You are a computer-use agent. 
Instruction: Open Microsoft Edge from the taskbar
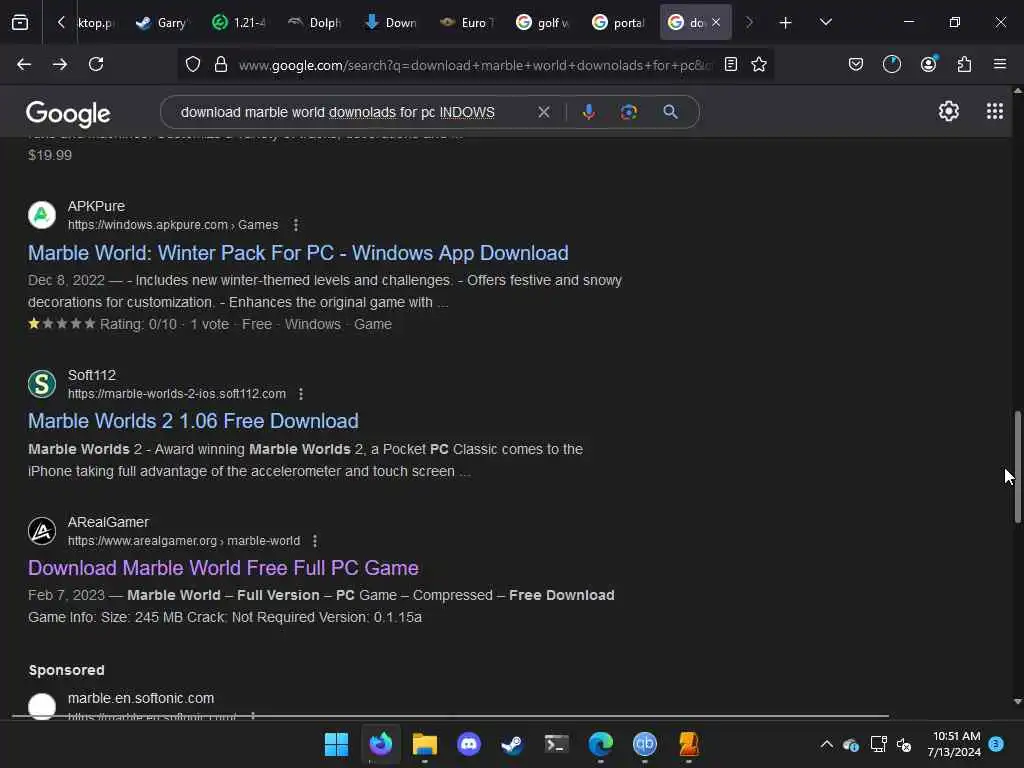(x=601, y=744)
